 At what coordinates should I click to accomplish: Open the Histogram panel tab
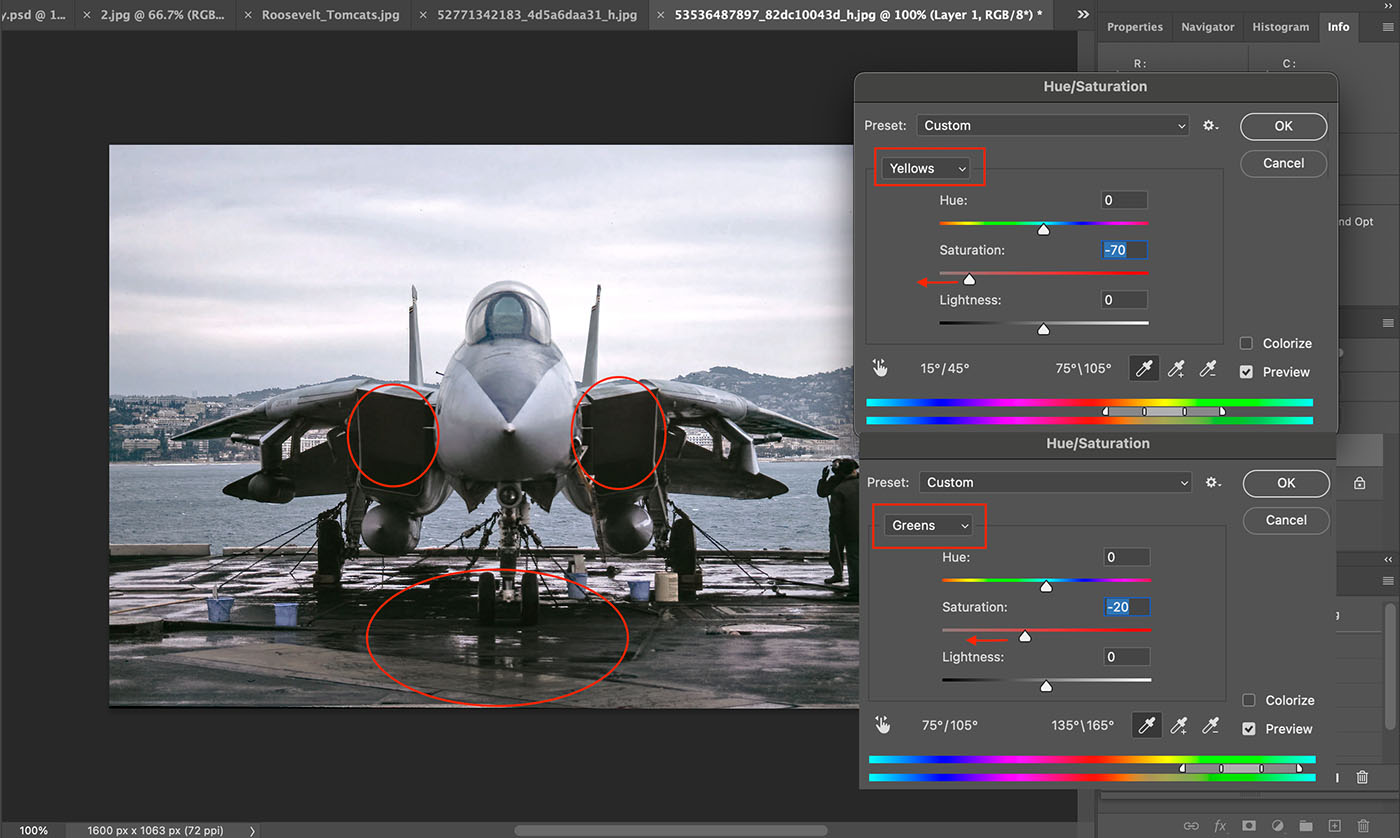[1280, 27]
